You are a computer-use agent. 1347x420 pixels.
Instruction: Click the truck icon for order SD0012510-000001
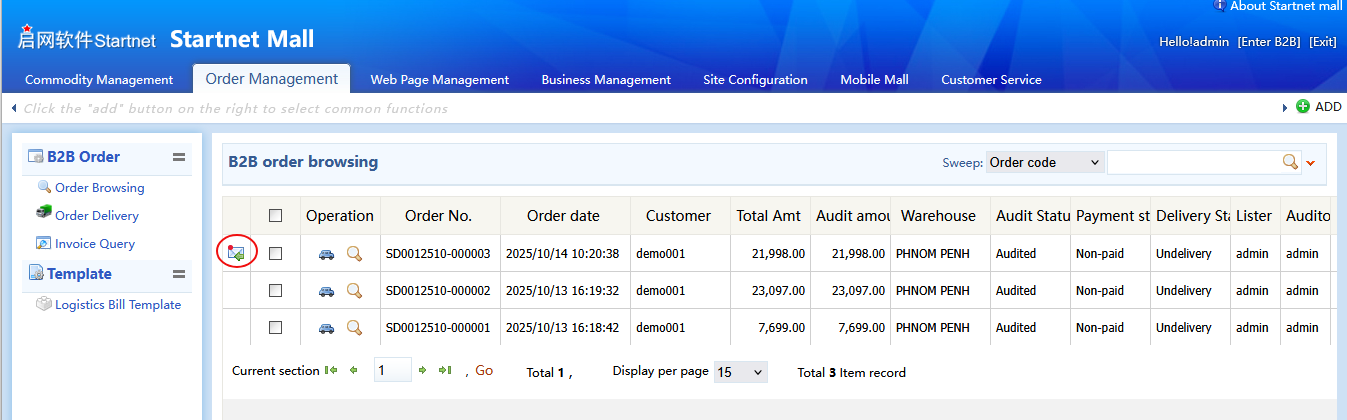click(326, 328)
